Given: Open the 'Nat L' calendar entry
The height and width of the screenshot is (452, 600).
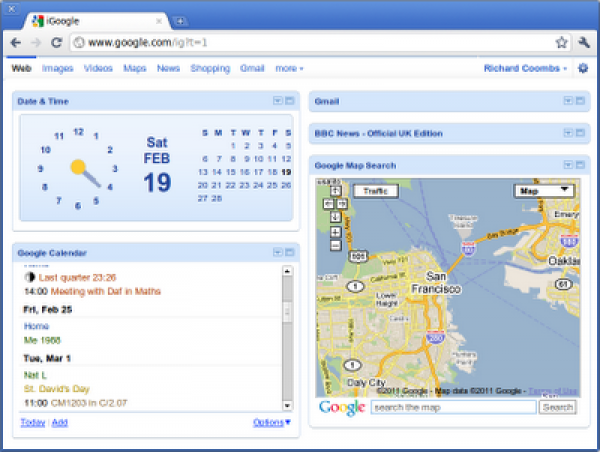Looking at the screenshot, I should coord(35,375).
